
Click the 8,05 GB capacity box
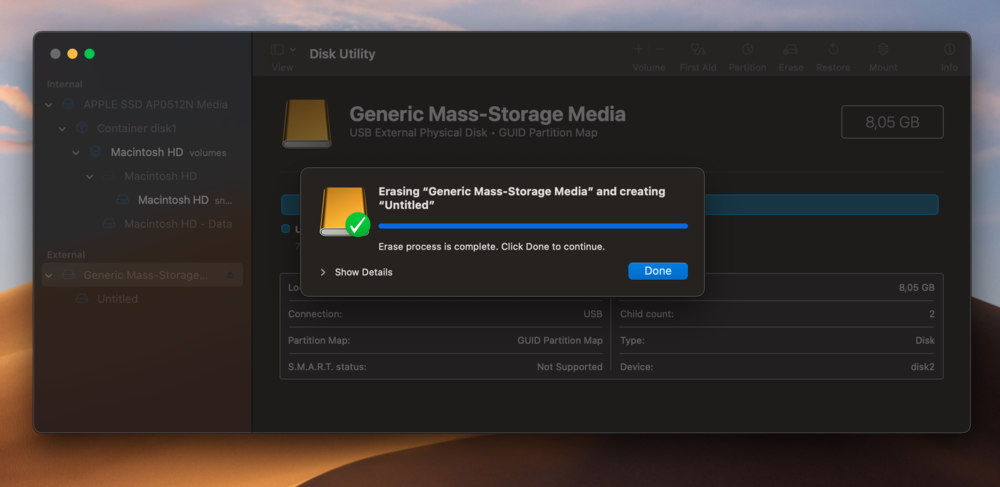[892, 122]
